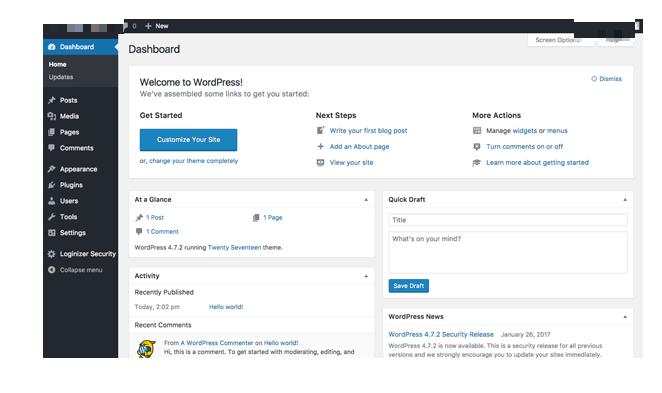Image resolution: width=662 pixels, height=393 pixels.
Task: Collapse the Activity panel
Action: 366,276
